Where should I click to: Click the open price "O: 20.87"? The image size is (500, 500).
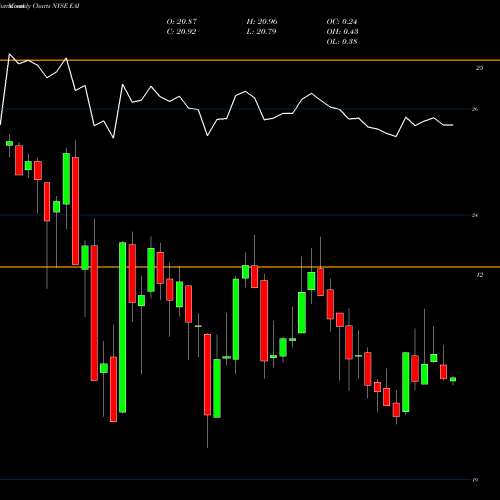(x=182, y=22)
